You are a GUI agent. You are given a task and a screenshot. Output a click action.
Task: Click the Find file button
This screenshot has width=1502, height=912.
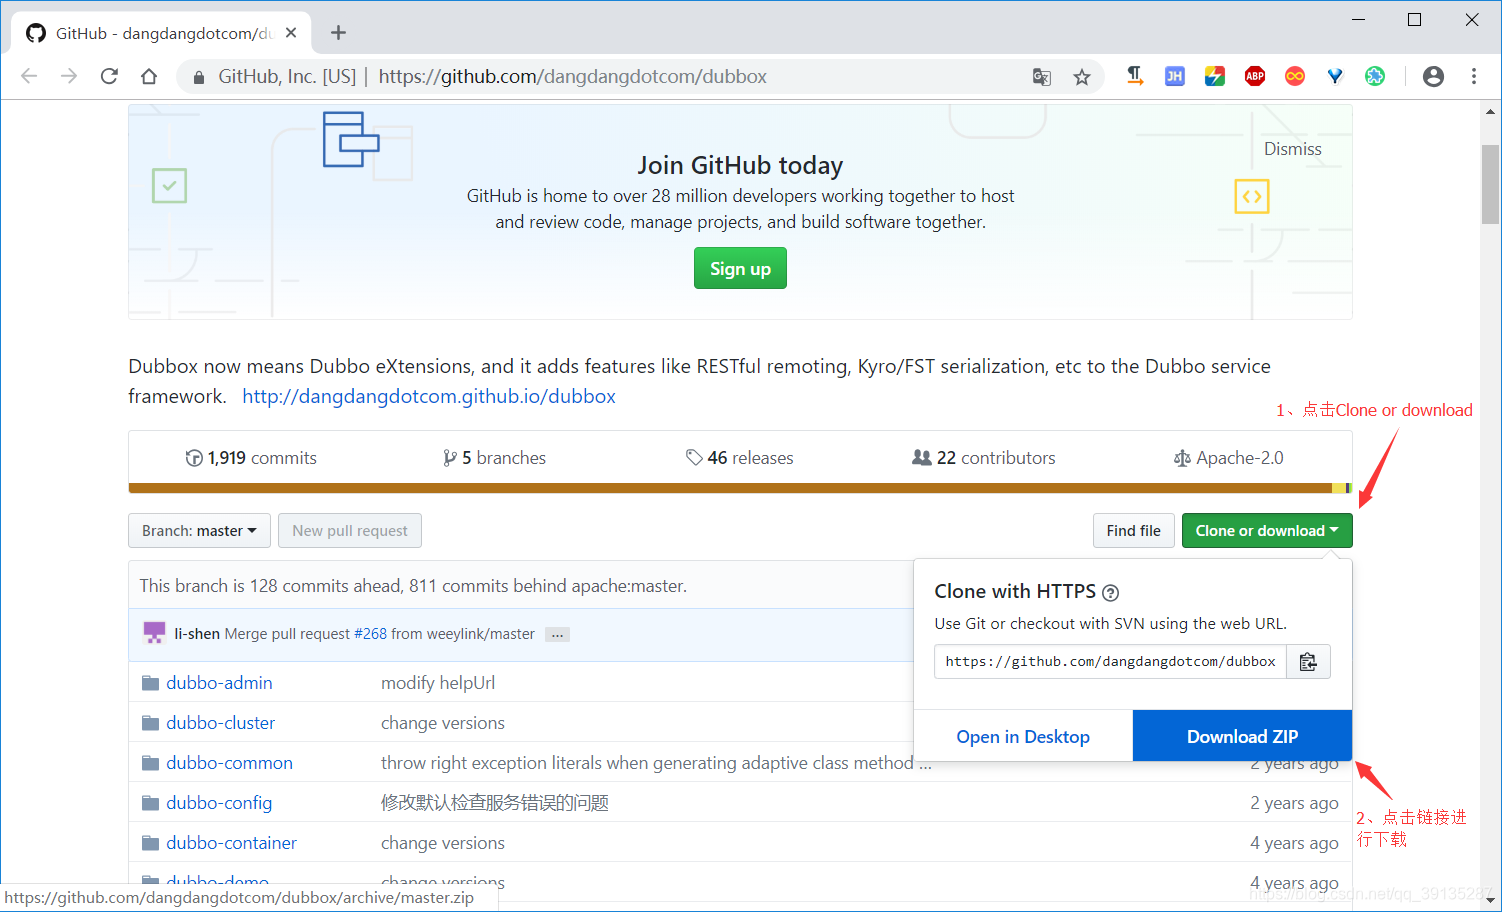tap(1133, 531)
